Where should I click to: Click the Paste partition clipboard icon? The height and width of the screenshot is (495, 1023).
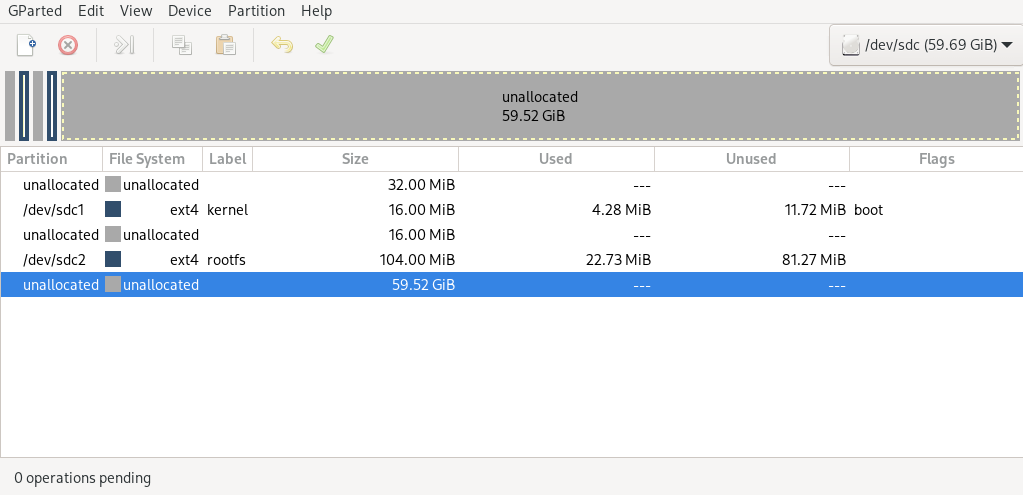click(x=225, y=45)
